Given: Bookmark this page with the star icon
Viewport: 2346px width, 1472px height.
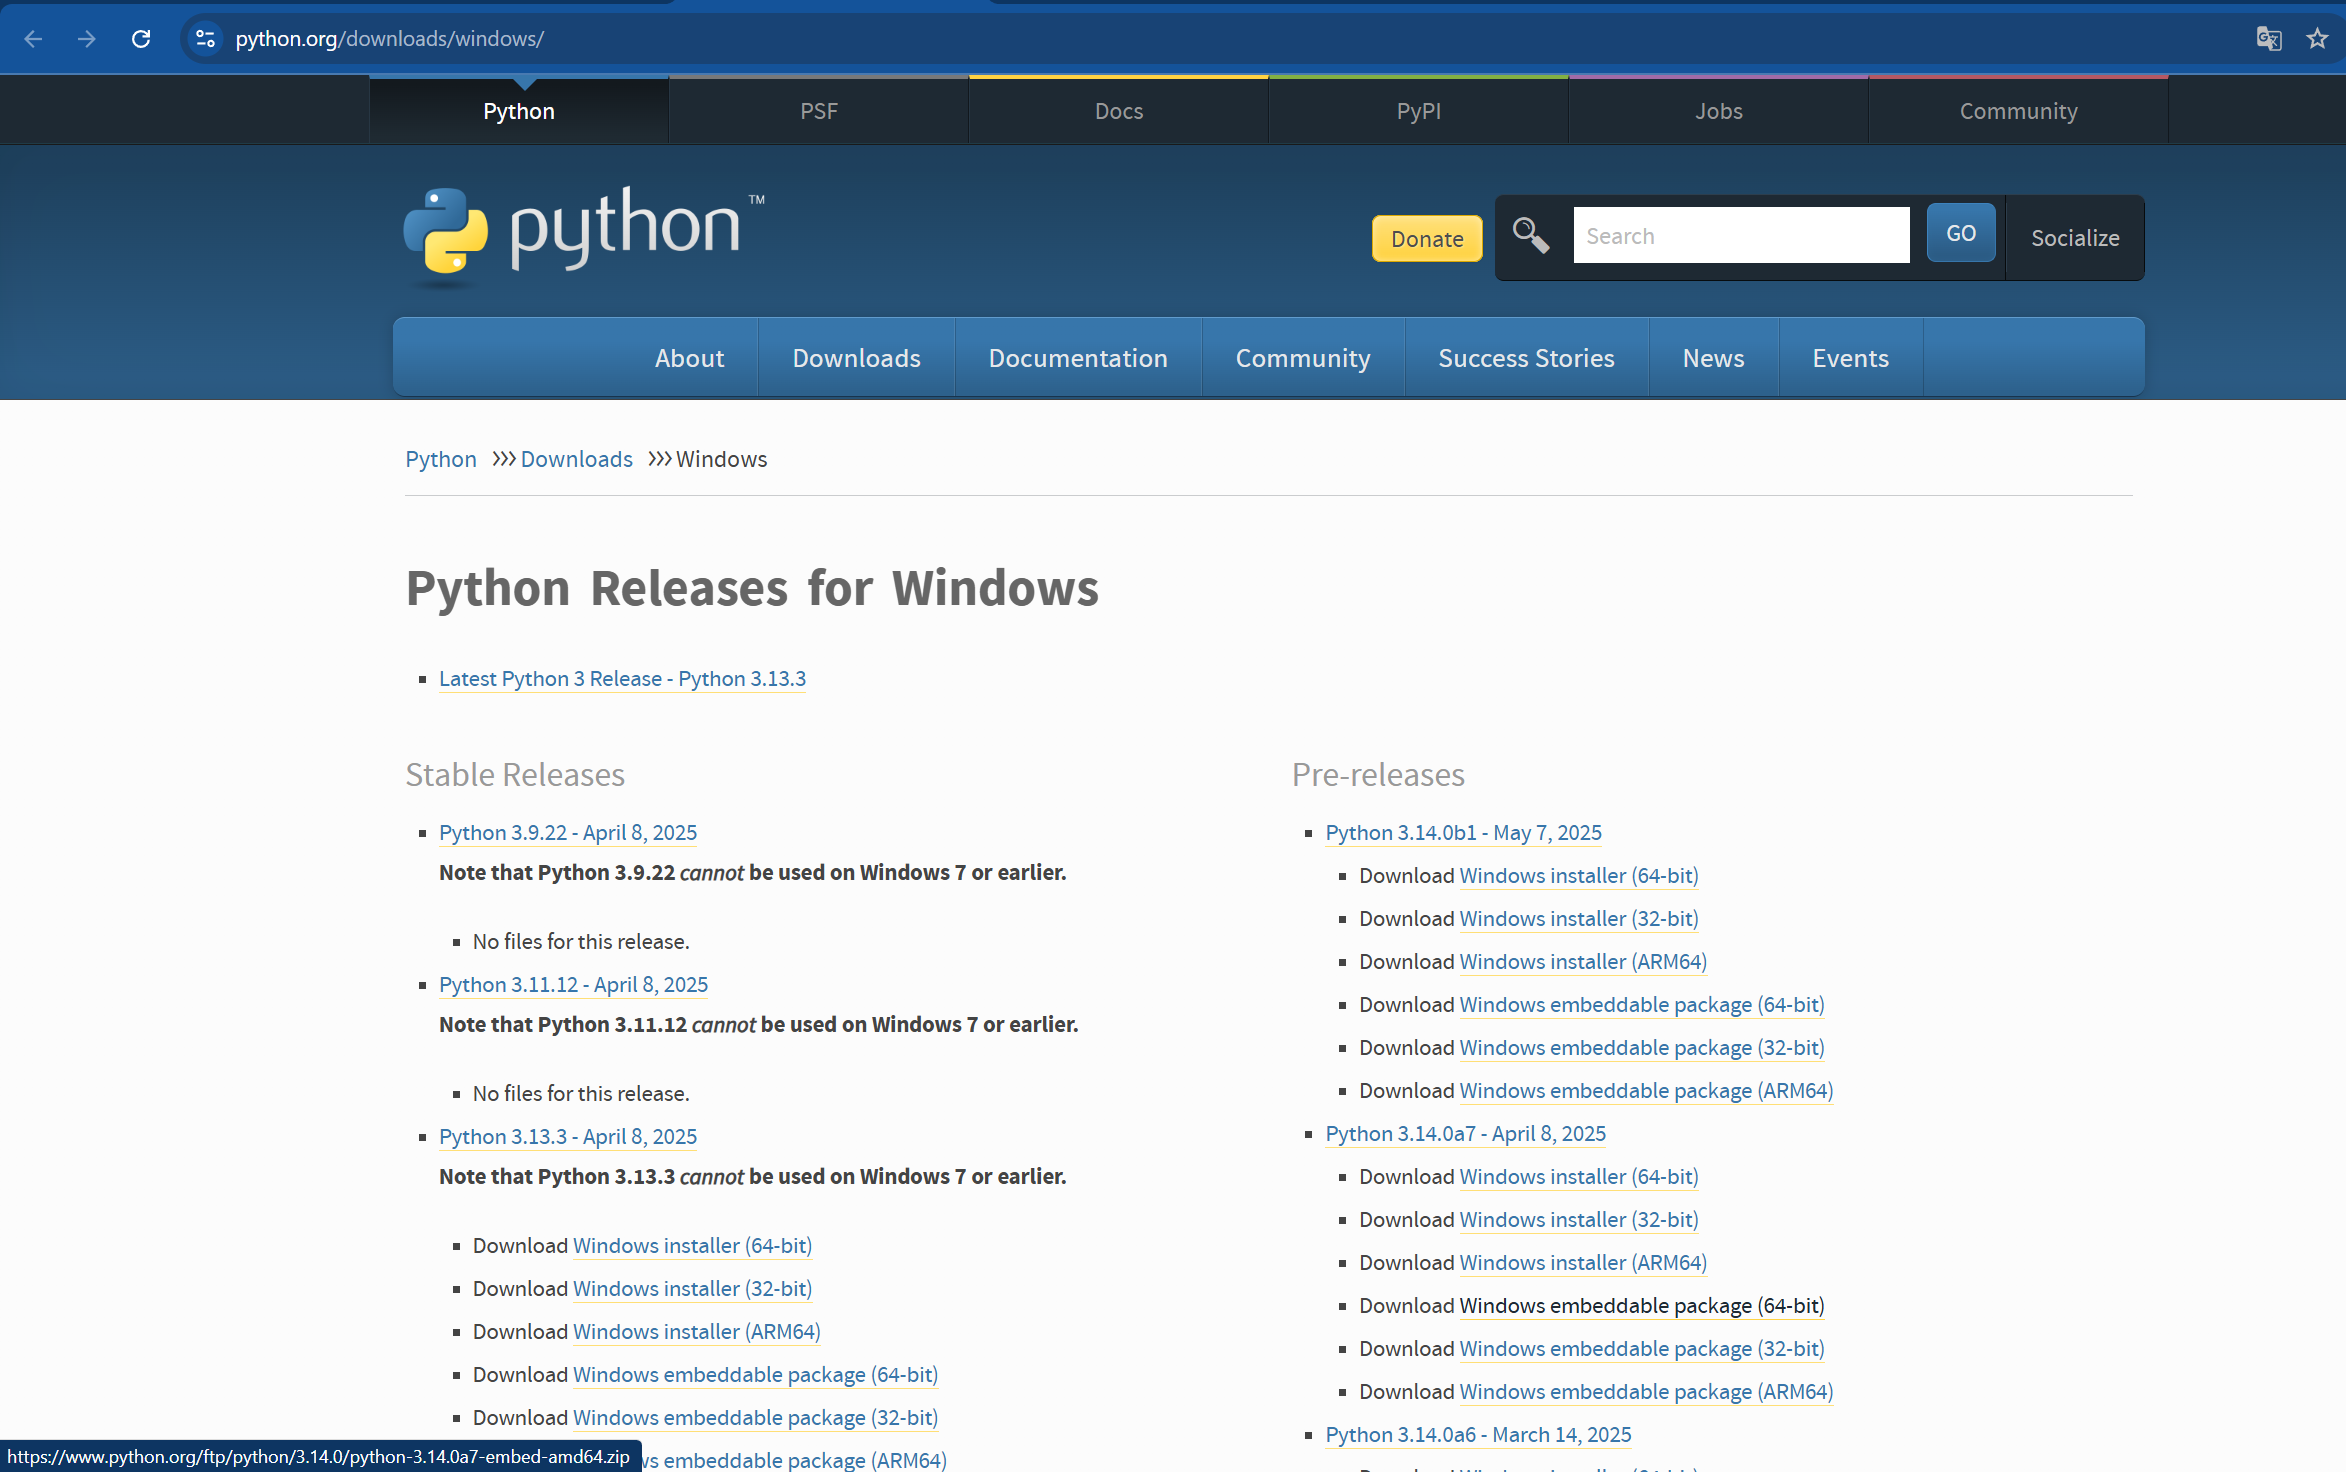Looking at the screenshot, I should point(2316,39).
